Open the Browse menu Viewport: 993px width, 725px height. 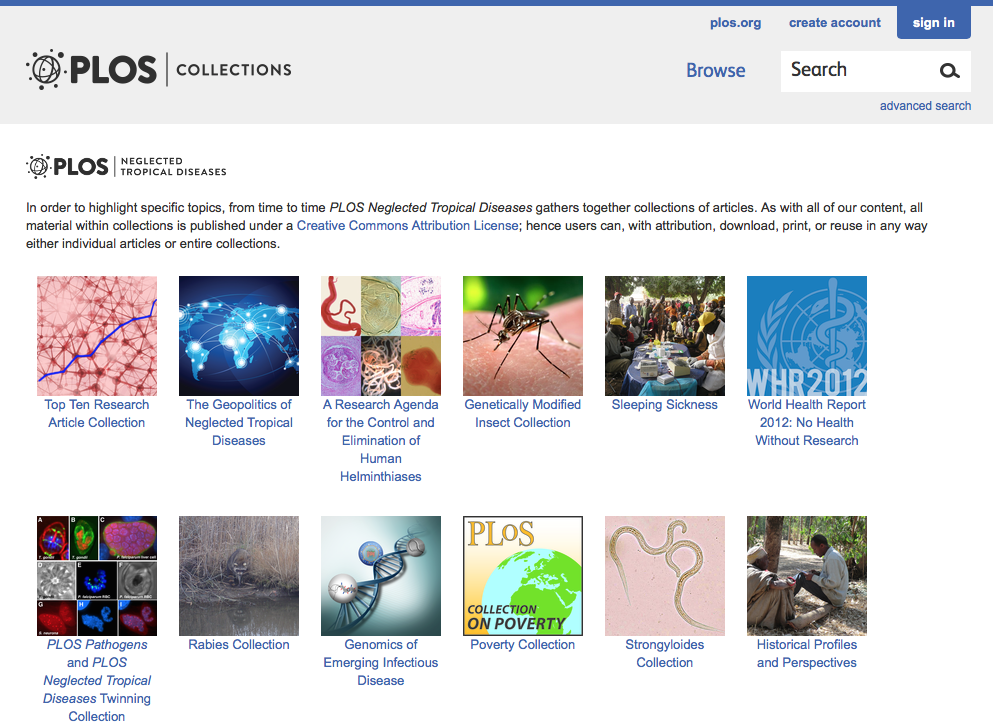716,70
